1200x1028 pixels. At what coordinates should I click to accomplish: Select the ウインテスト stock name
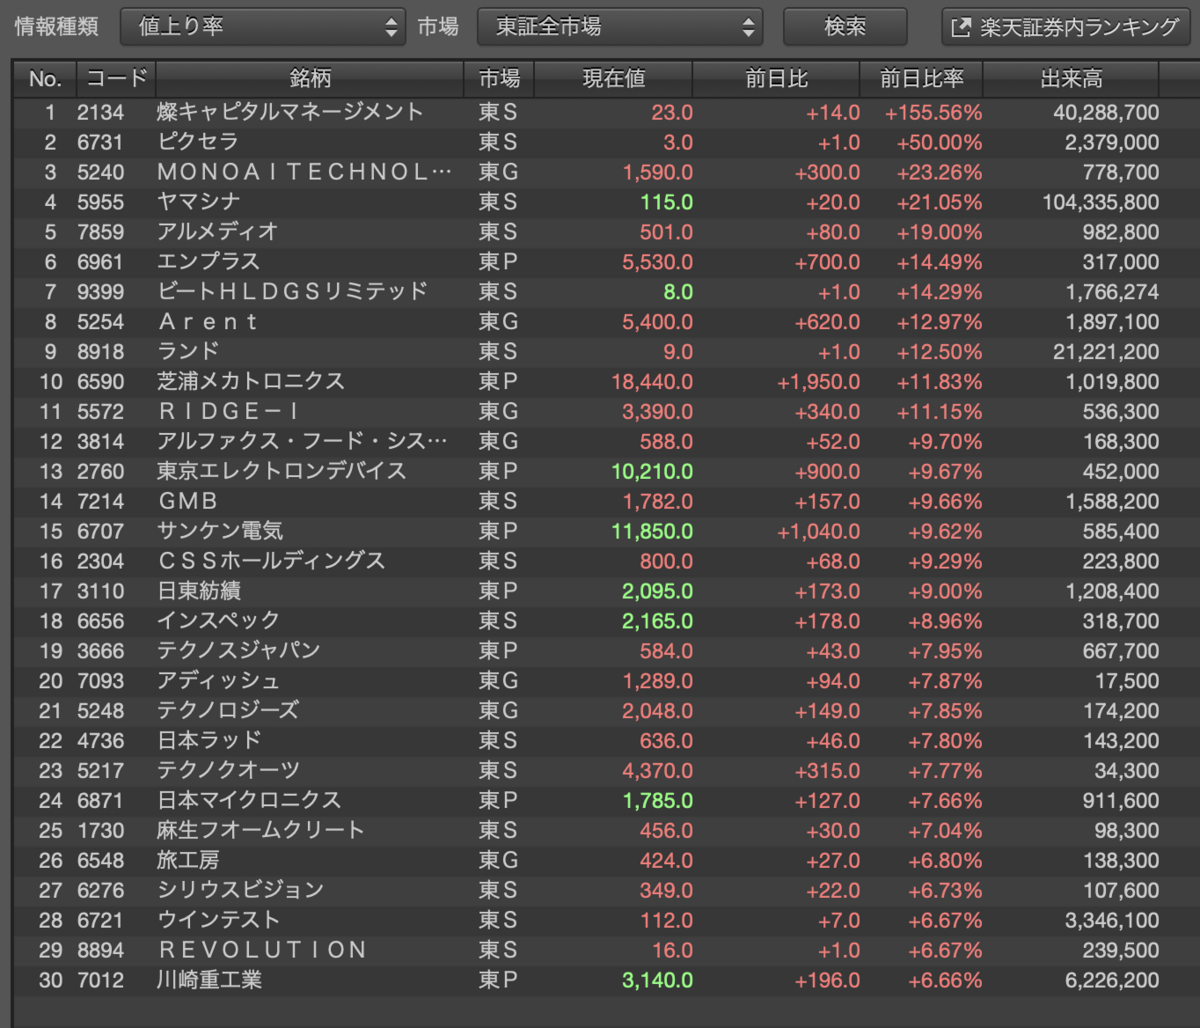point(218,920)
